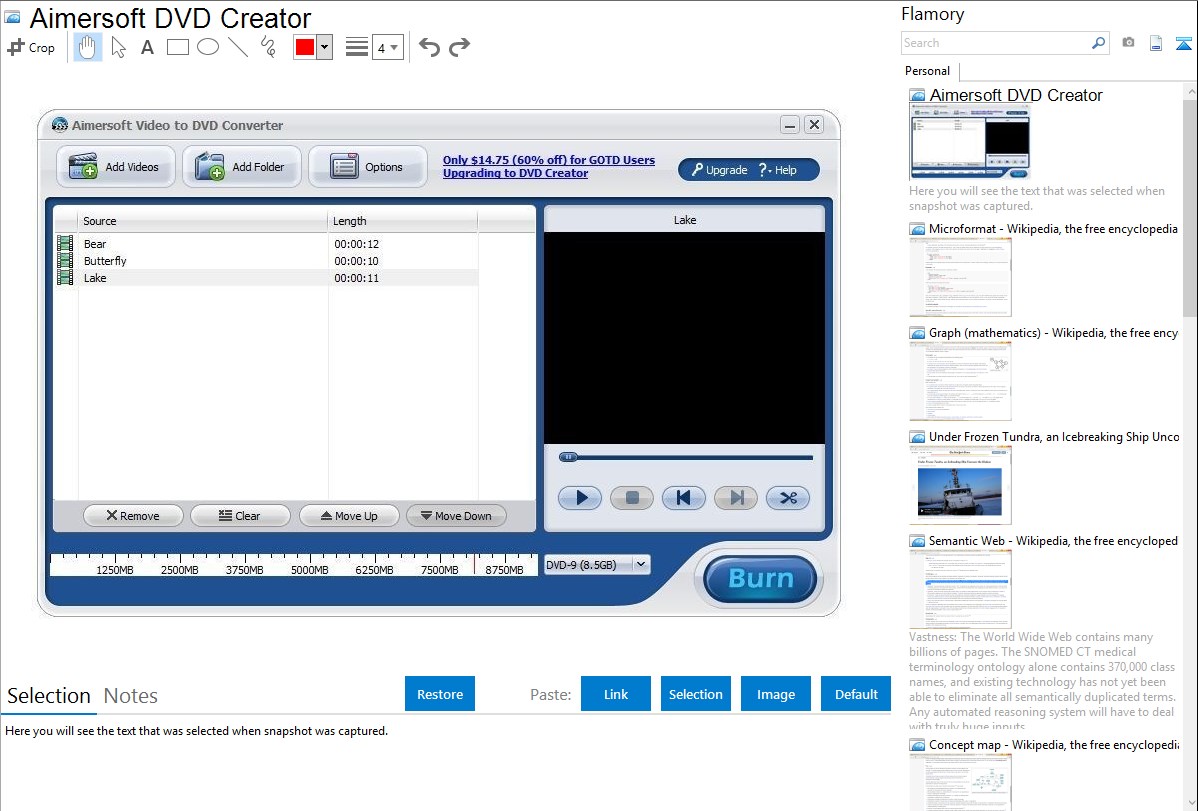Image resolution: width=1198 pixels, height=811 pixels.
Task: Choose the text annotation tool
Action: click(x=147, y=47)
